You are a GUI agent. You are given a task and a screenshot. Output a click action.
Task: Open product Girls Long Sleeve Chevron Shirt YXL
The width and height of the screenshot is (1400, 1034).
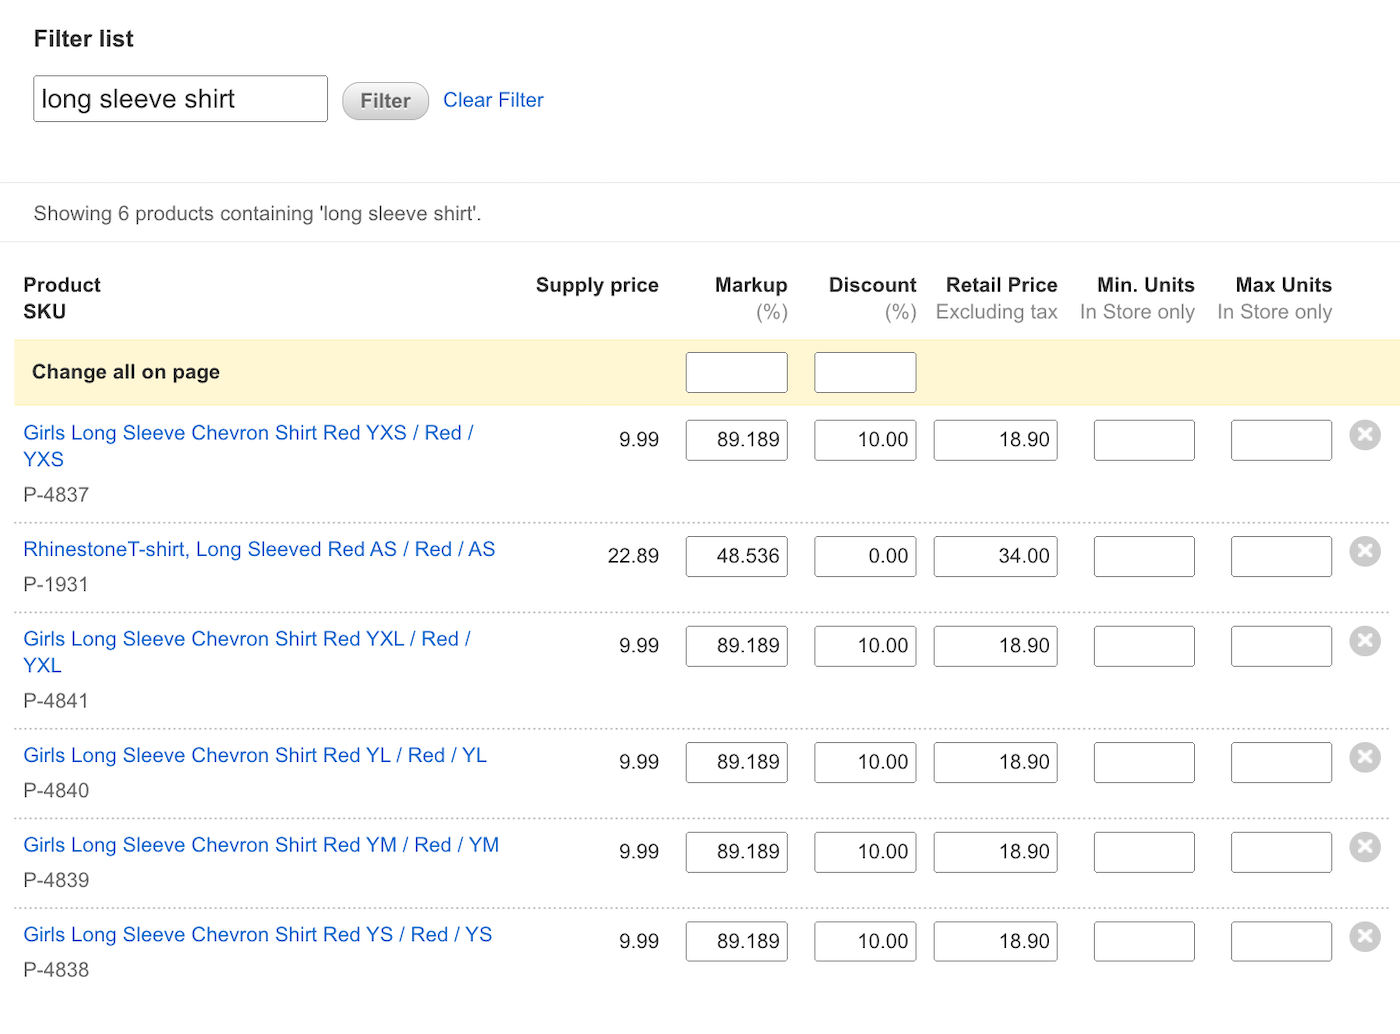click(247, 638)
